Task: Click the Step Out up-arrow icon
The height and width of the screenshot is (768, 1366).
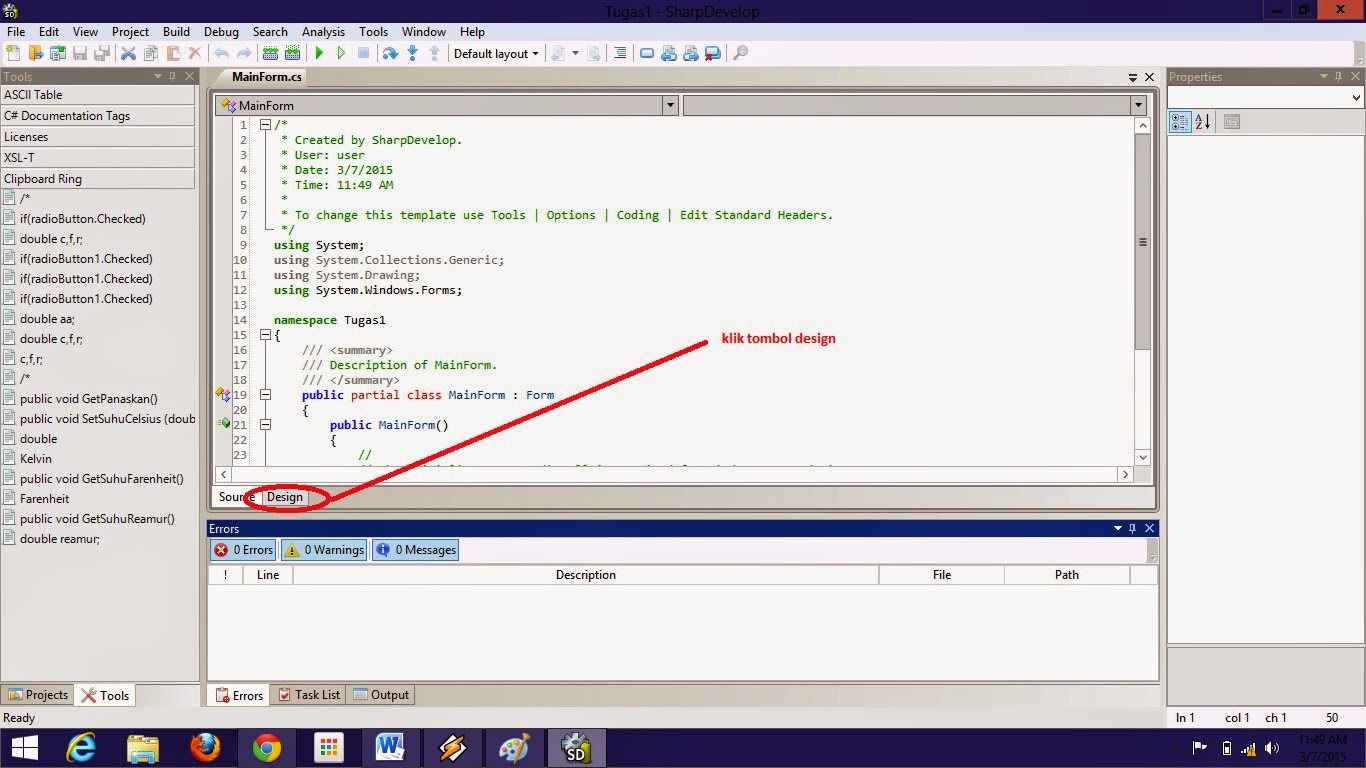Action: pyautogui.click(x=434, y=53)
